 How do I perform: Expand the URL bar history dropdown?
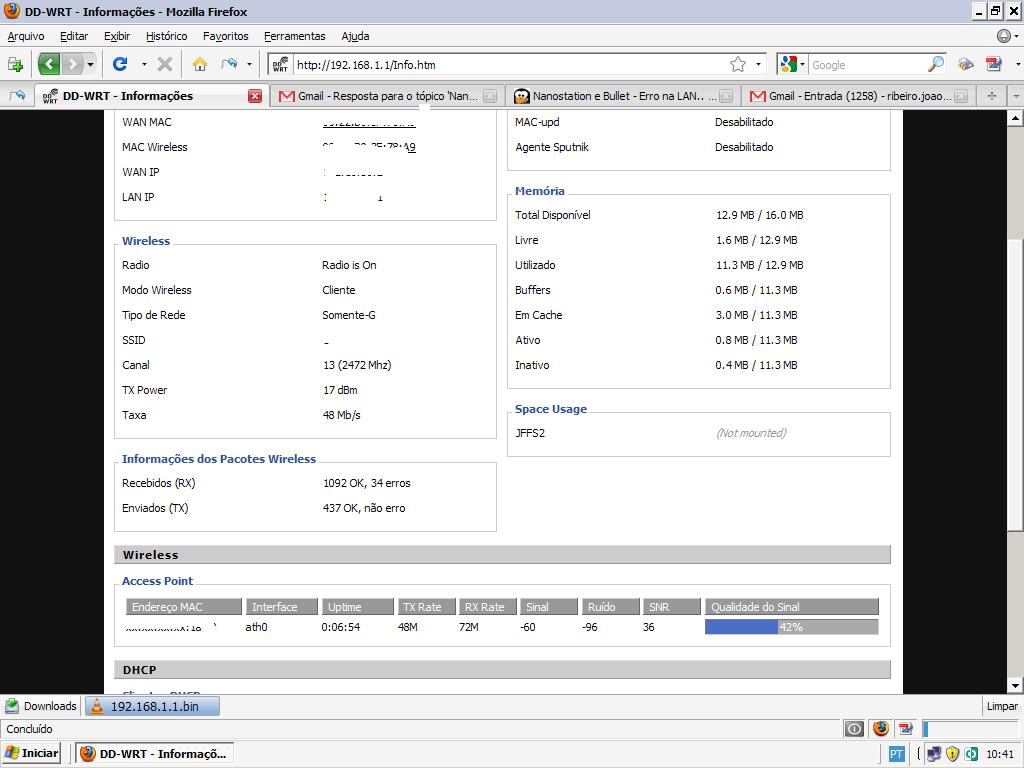coord(758,64)
